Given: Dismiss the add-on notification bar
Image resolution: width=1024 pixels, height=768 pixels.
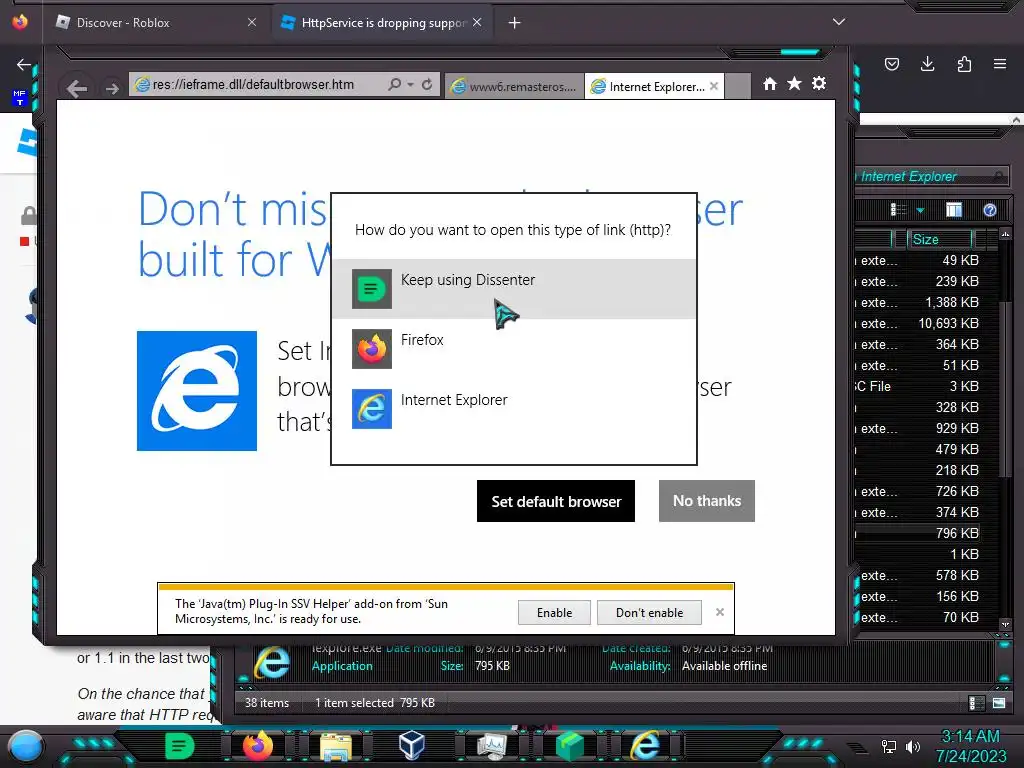Looking at the screenshot, I should point(720,612).
